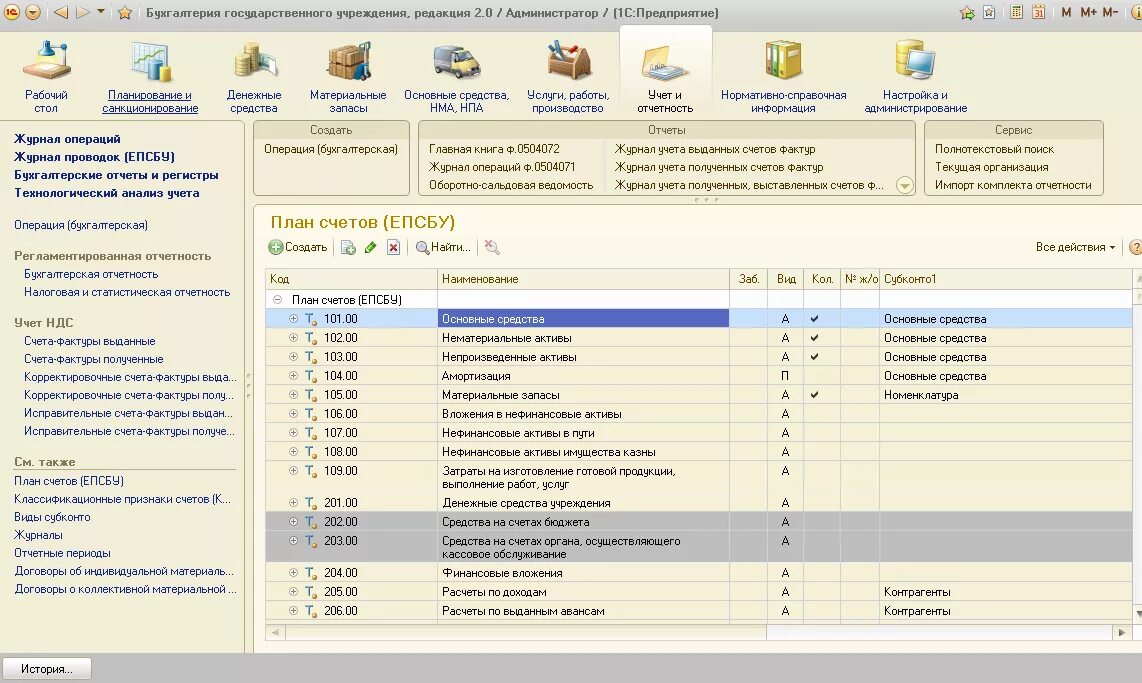Toggle Кол. checkmark for account 101.00
This screenshot has height=683, width=1142.
click(x=814, y=319)
